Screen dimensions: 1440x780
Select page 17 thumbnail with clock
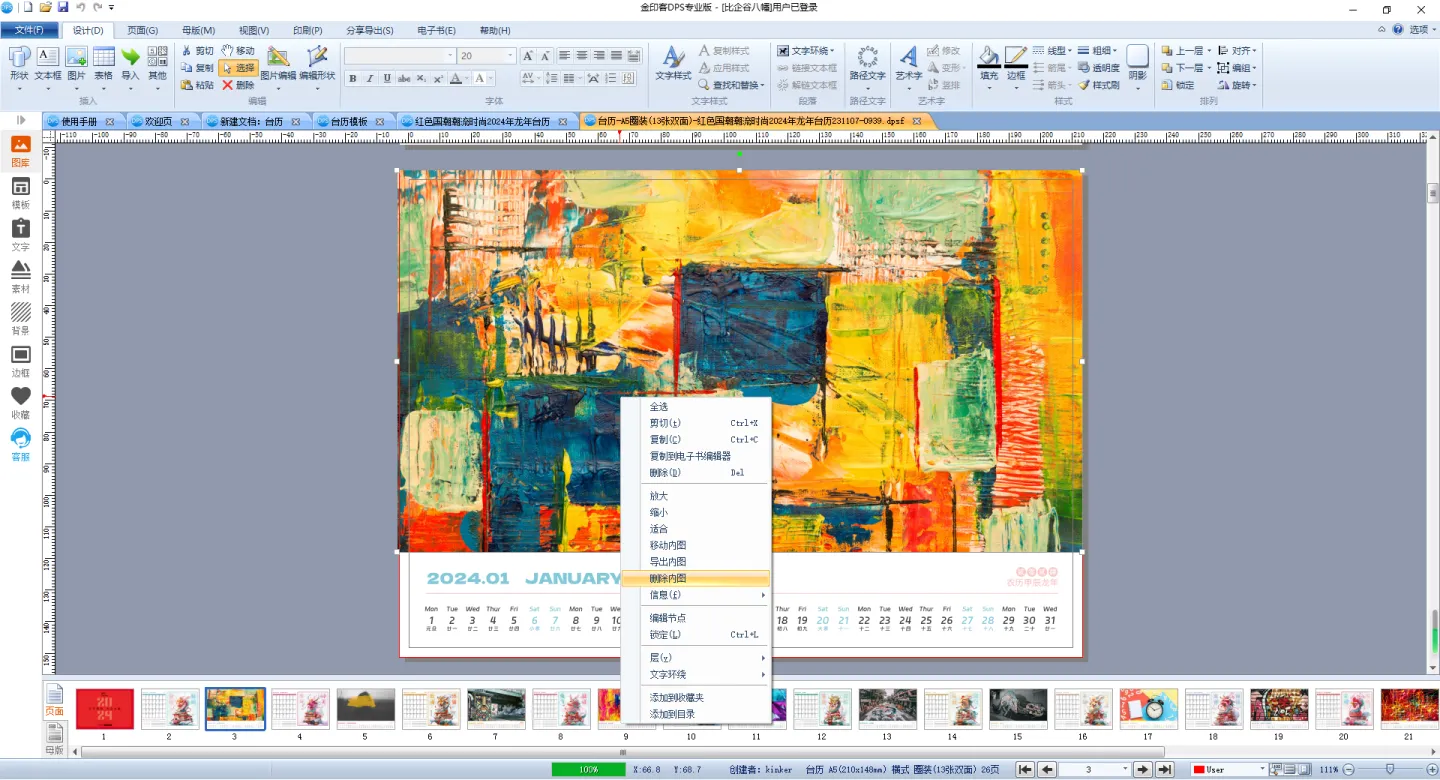point(1148,708)
